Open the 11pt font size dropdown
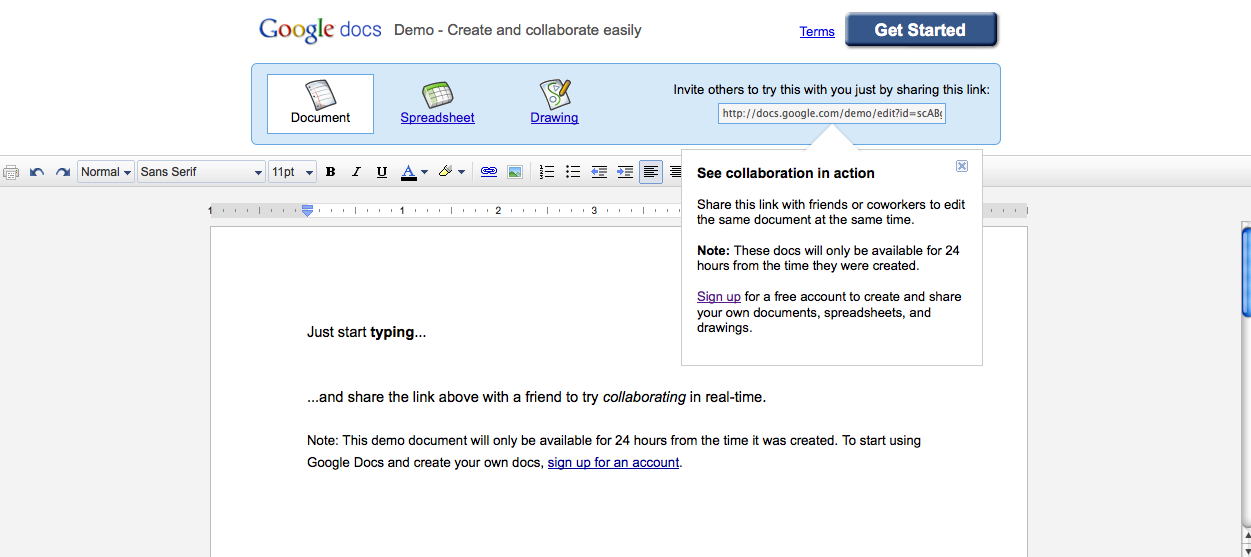This screenshot has width=1251, height=557. pos(293,172)
